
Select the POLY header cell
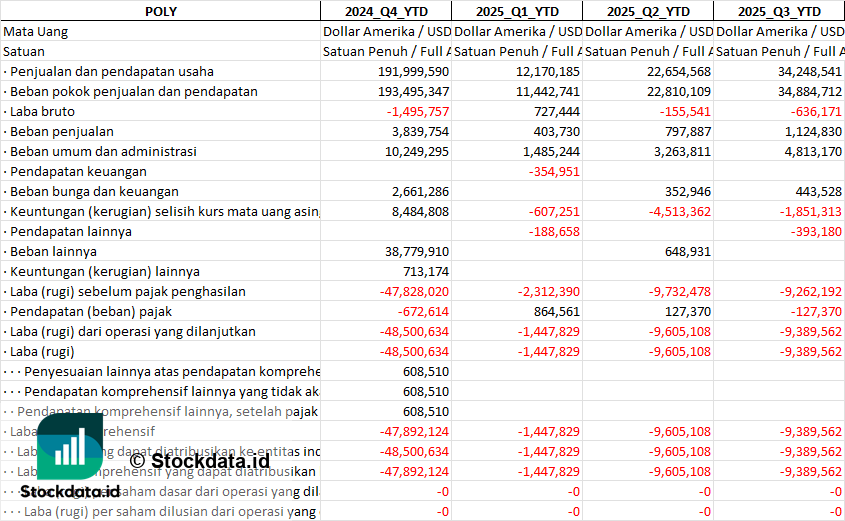pyautogui.click(x=161, y=11)
